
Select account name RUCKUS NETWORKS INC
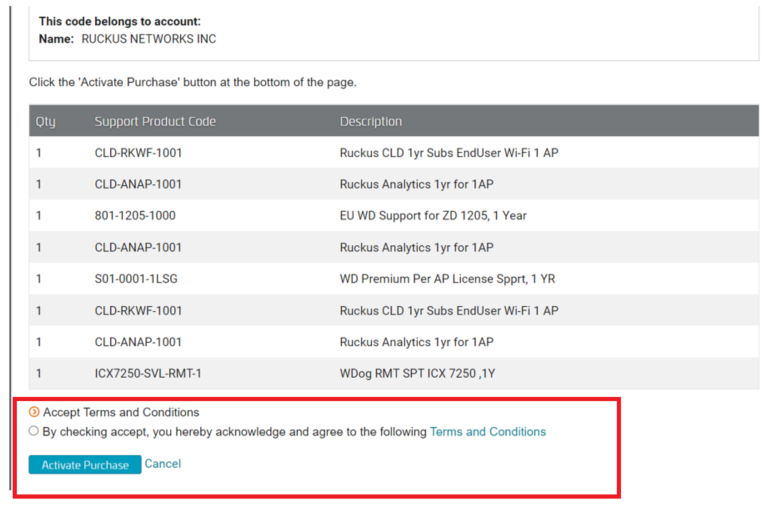click(x=149, y=39)
